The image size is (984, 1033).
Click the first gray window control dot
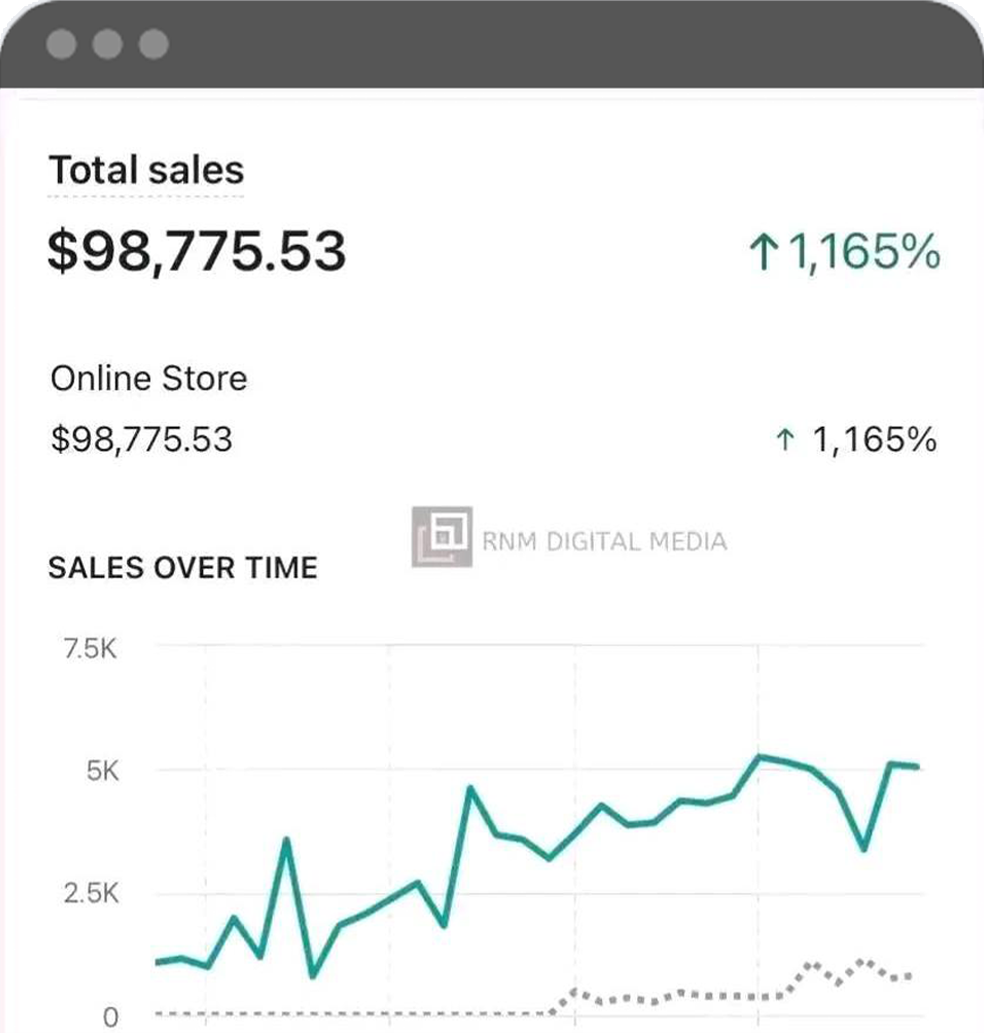point(61,44)
